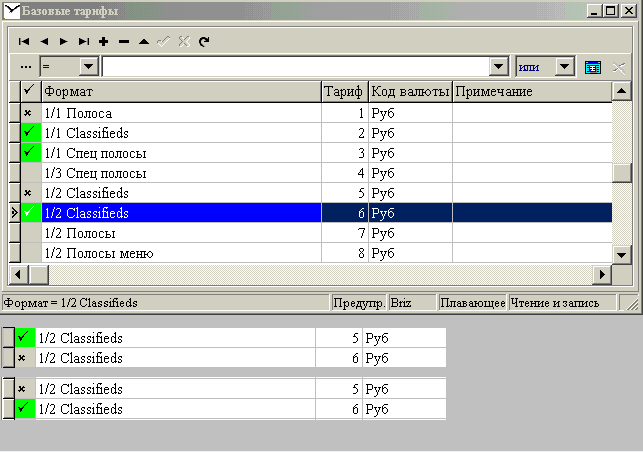Click next record arrow in navigator
Viewport: 643px width, 452px height.
point(64,42)
